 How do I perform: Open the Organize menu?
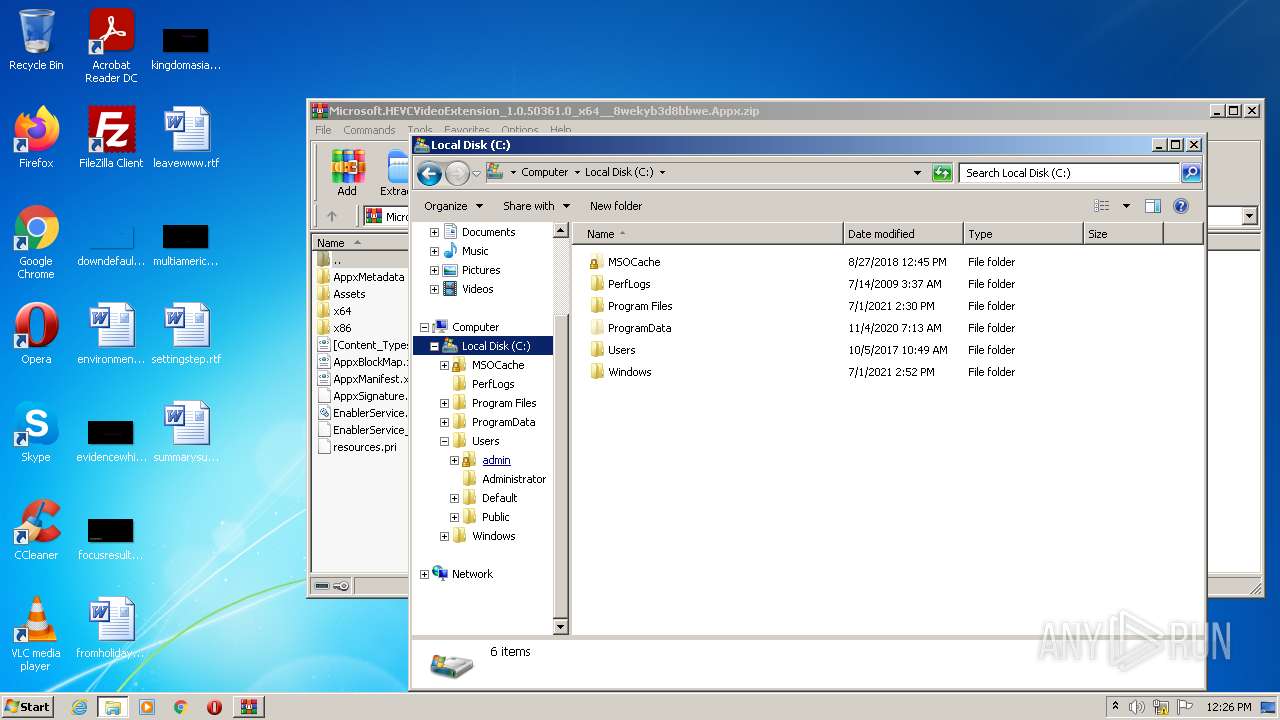coord(453,206)
